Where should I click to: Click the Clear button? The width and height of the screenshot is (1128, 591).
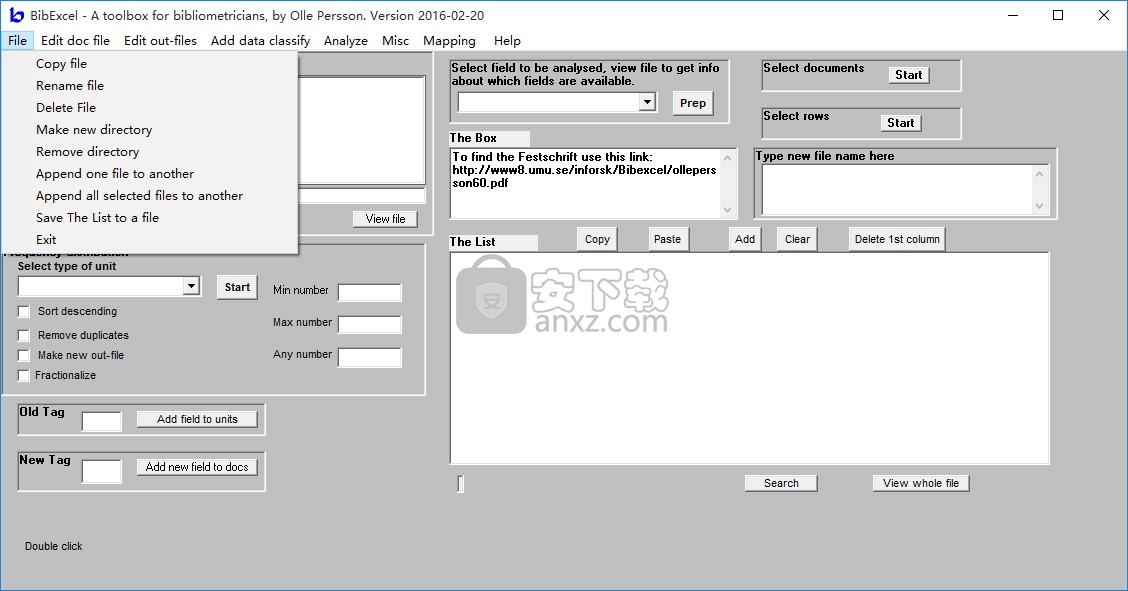[x=797, y=239]
